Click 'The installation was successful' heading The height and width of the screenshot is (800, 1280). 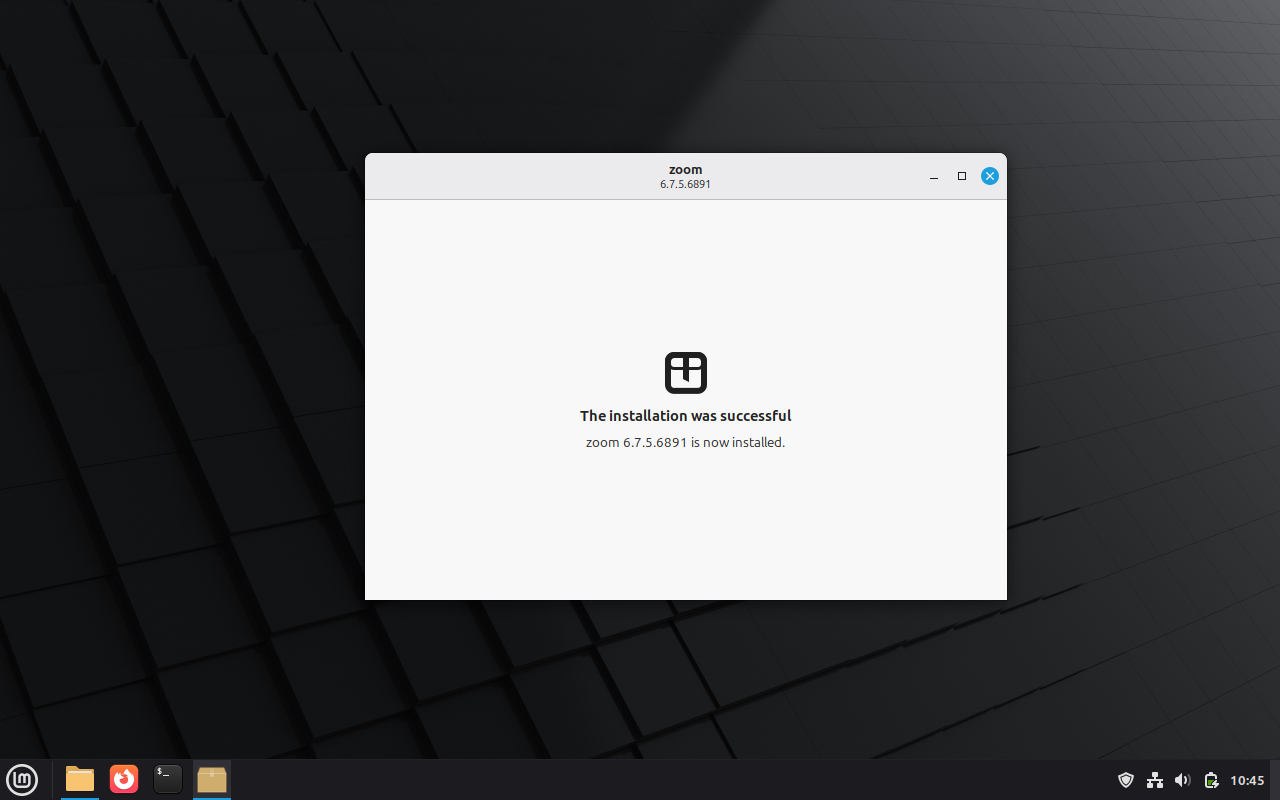tap(685, 416)
